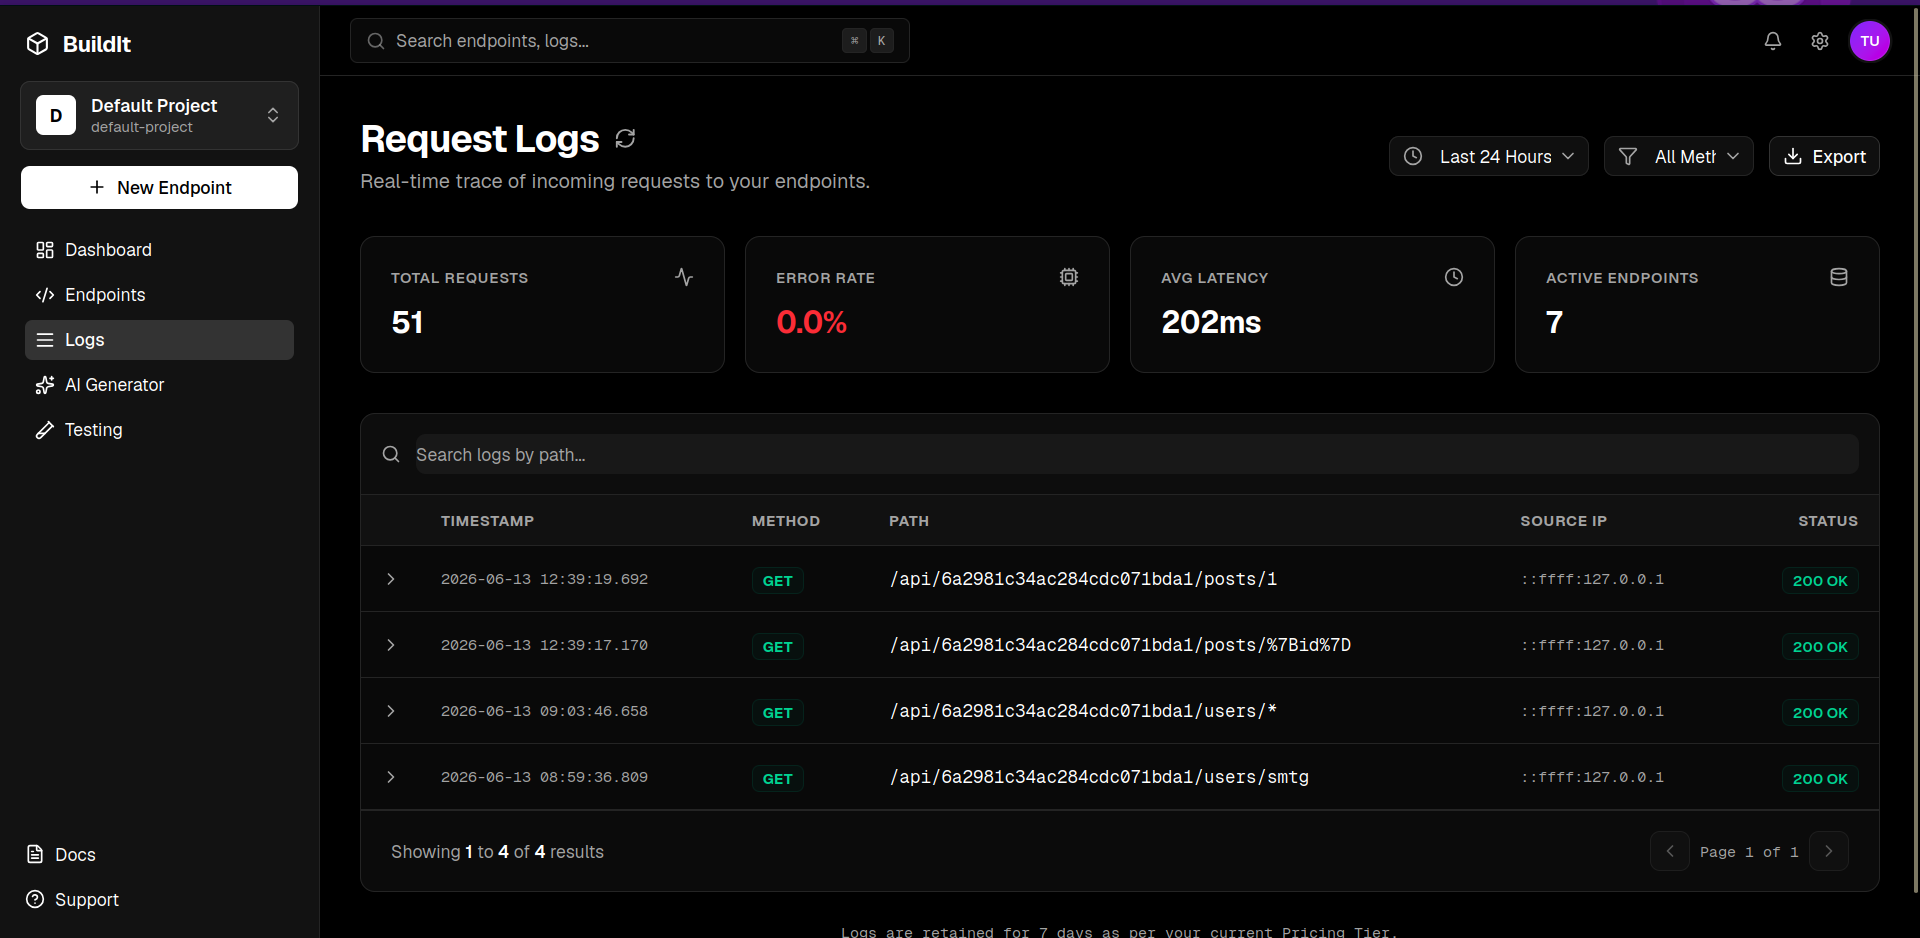The image size is (1920, 938).
Task: Expand the log row for /posts/1
Action: tap(391, 579)
